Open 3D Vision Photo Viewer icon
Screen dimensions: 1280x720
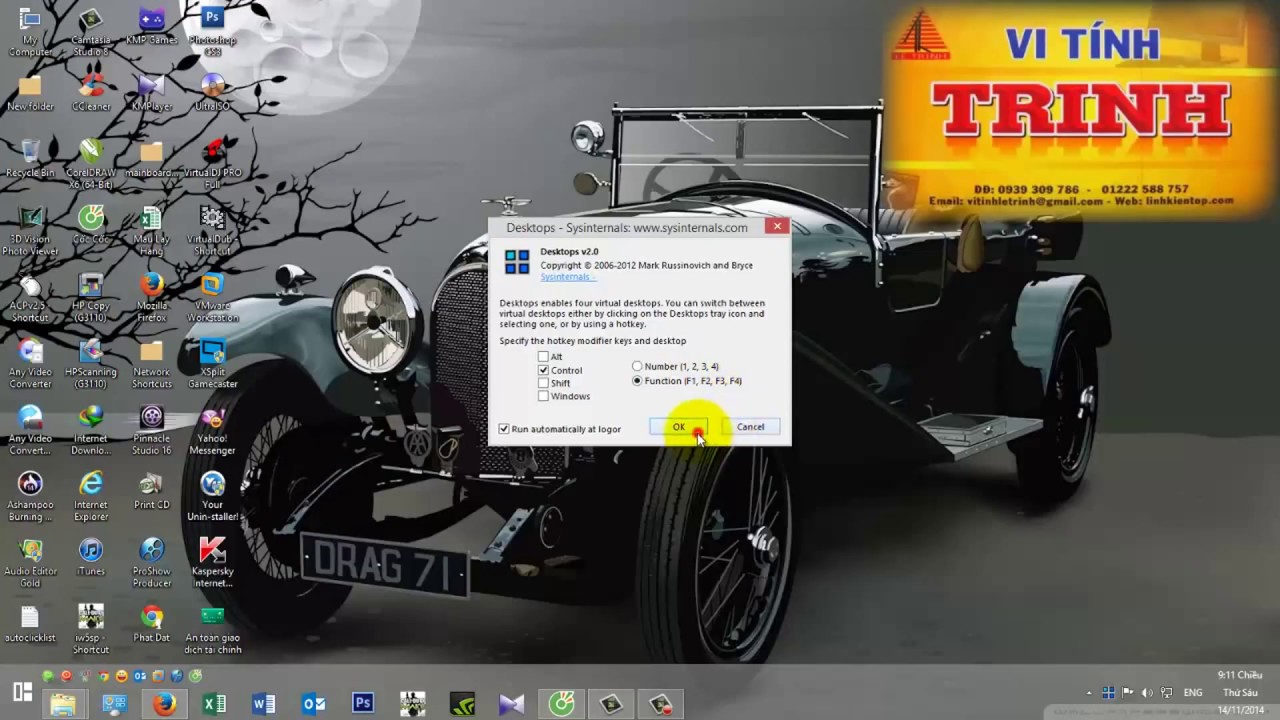(x=30, y=230)
